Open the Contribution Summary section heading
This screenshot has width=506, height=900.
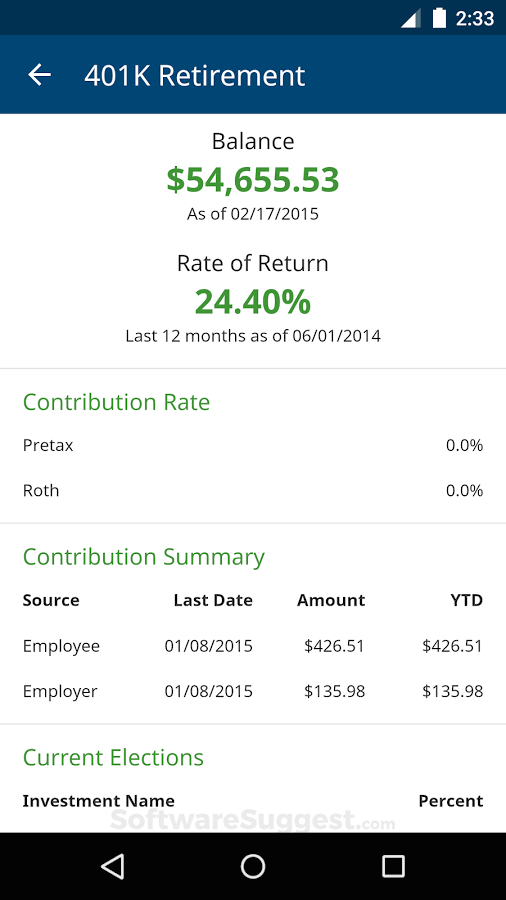pos(144,557)
